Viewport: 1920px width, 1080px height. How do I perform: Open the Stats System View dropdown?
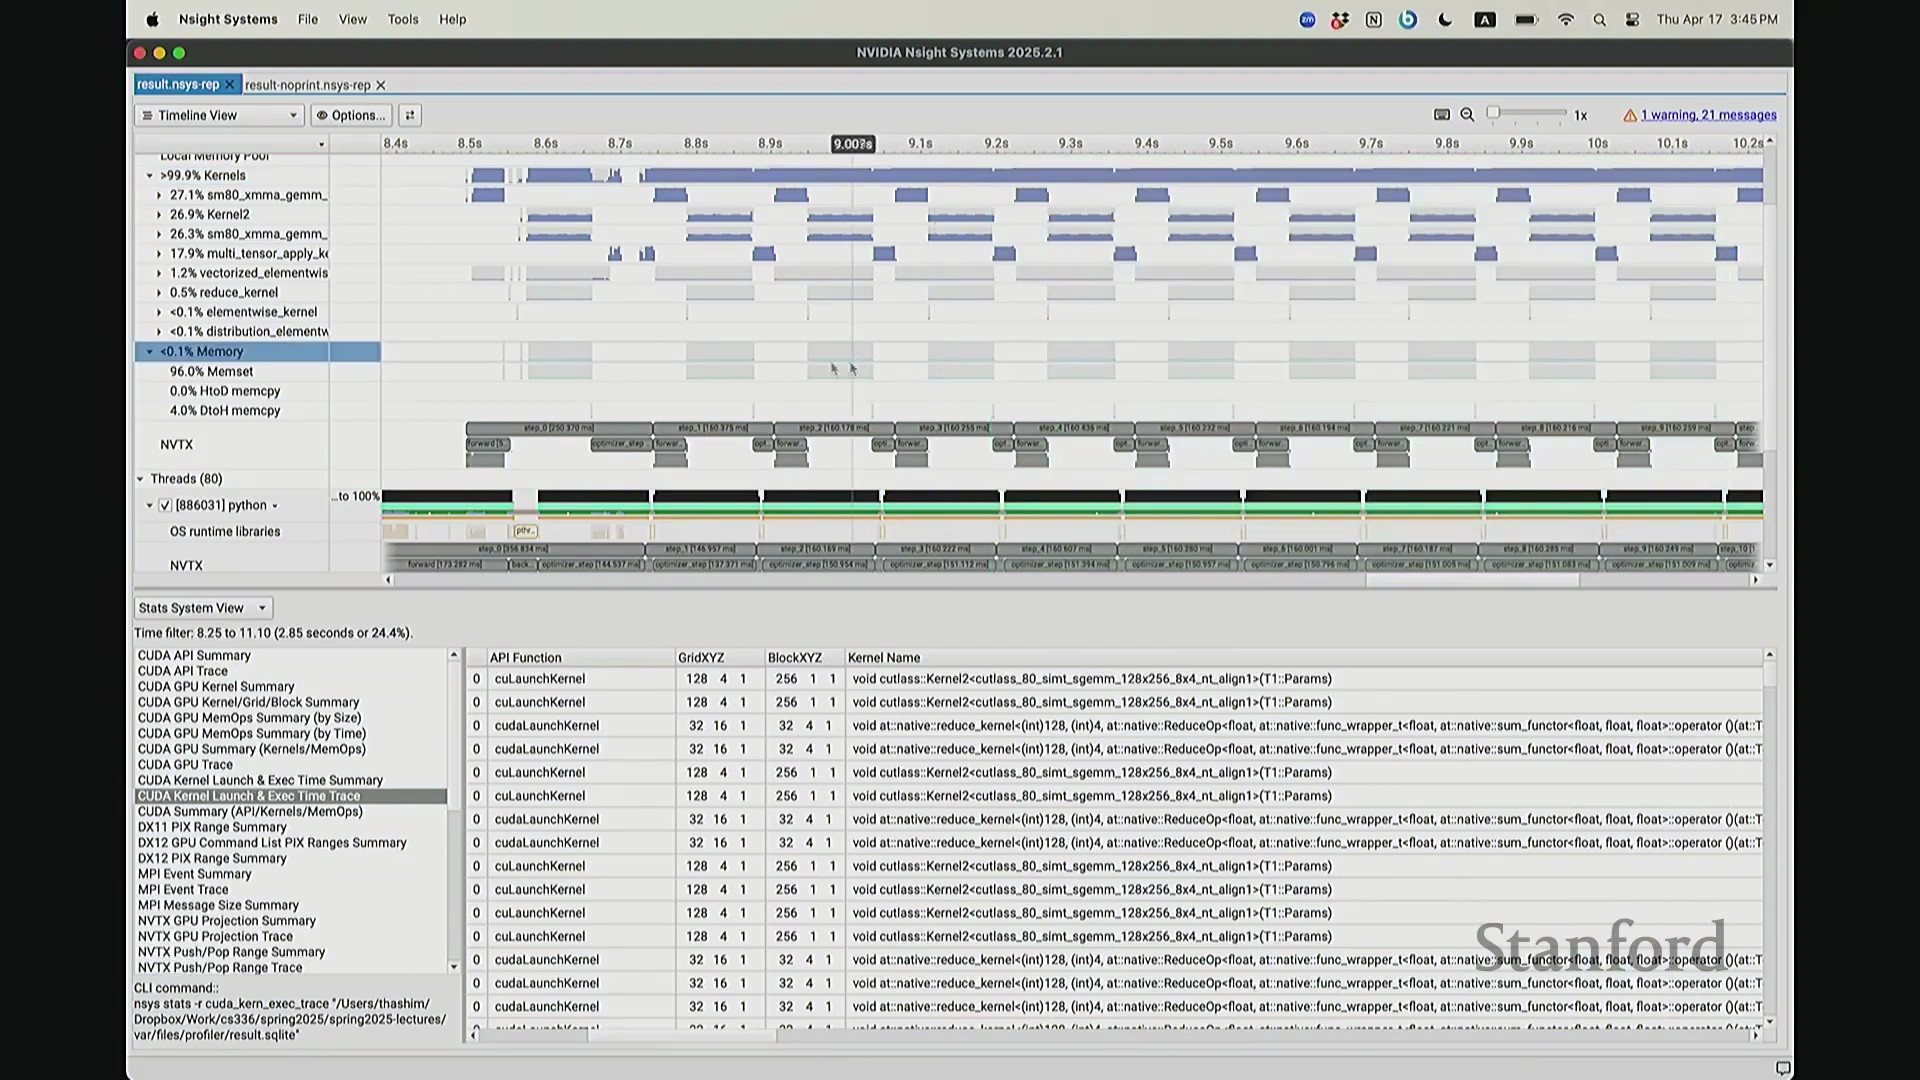pos(203,608)
